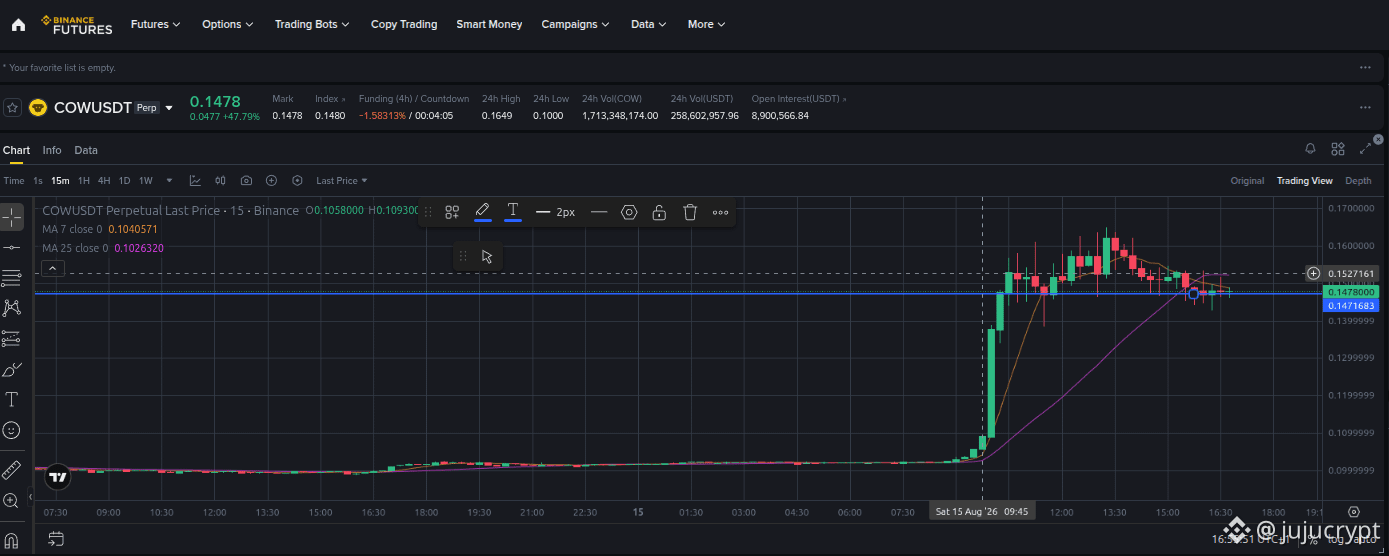The width and height of the screenshot is (1389, 556).
Task: Open the ticker row three-dot menu
Action: pos(1365,107)
